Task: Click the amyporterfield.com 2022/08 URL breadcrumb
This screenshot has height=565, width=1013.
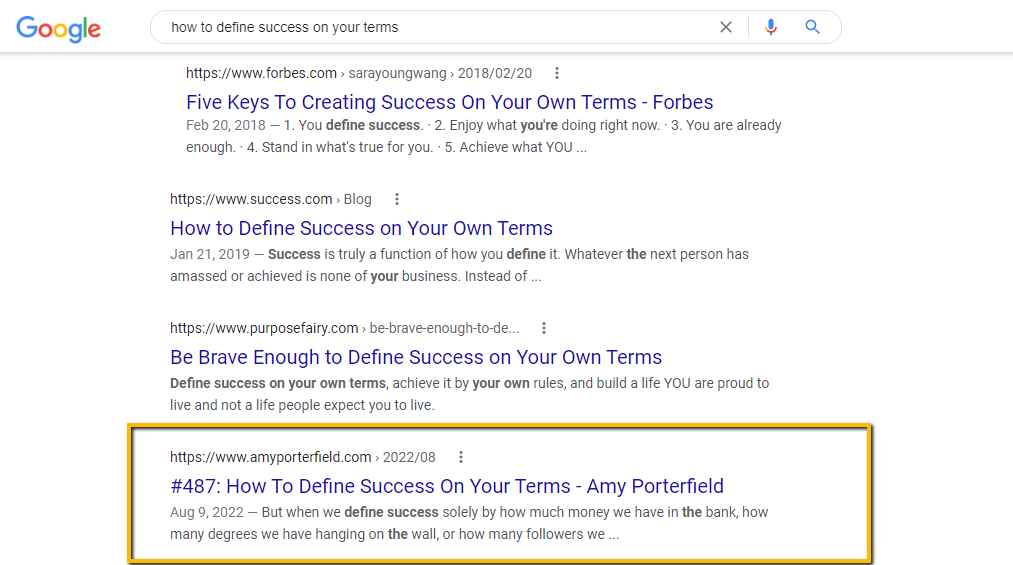Action: 302,457
